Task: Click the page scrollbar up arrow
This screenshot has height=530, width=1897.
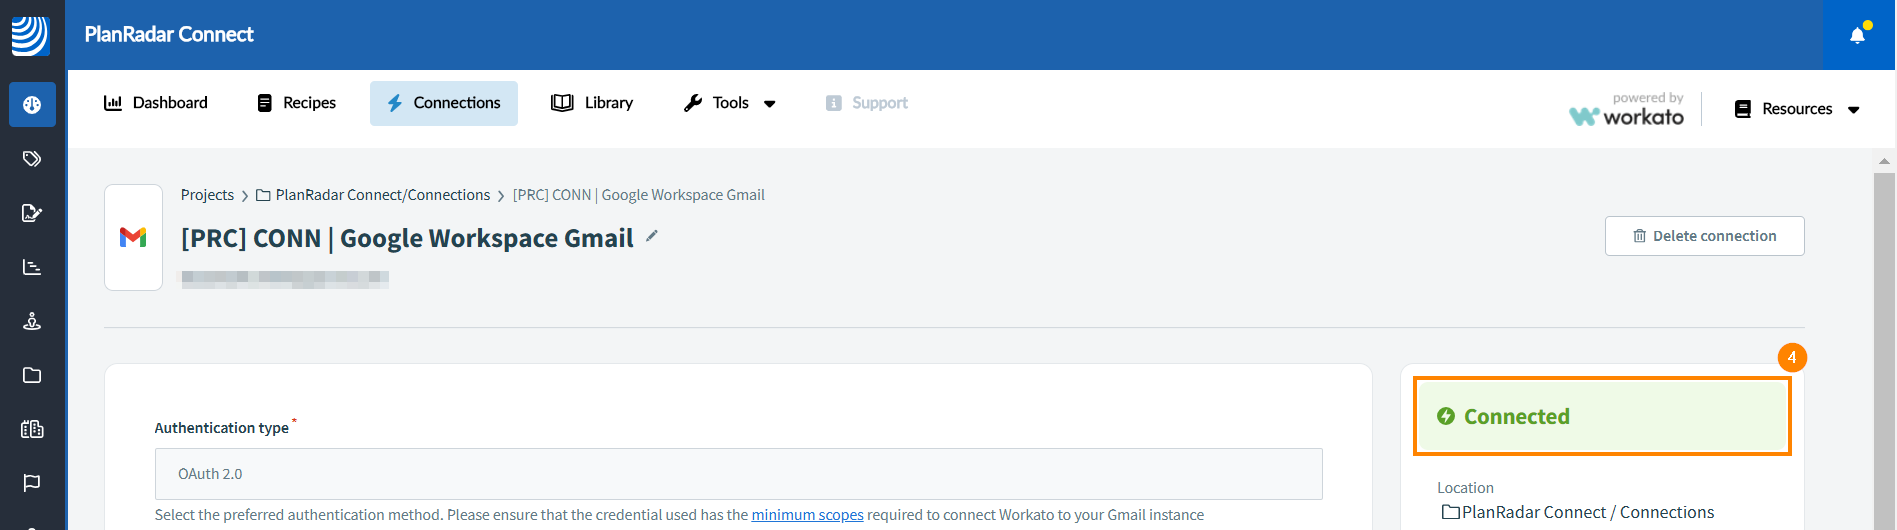Action: point(1884,161)
